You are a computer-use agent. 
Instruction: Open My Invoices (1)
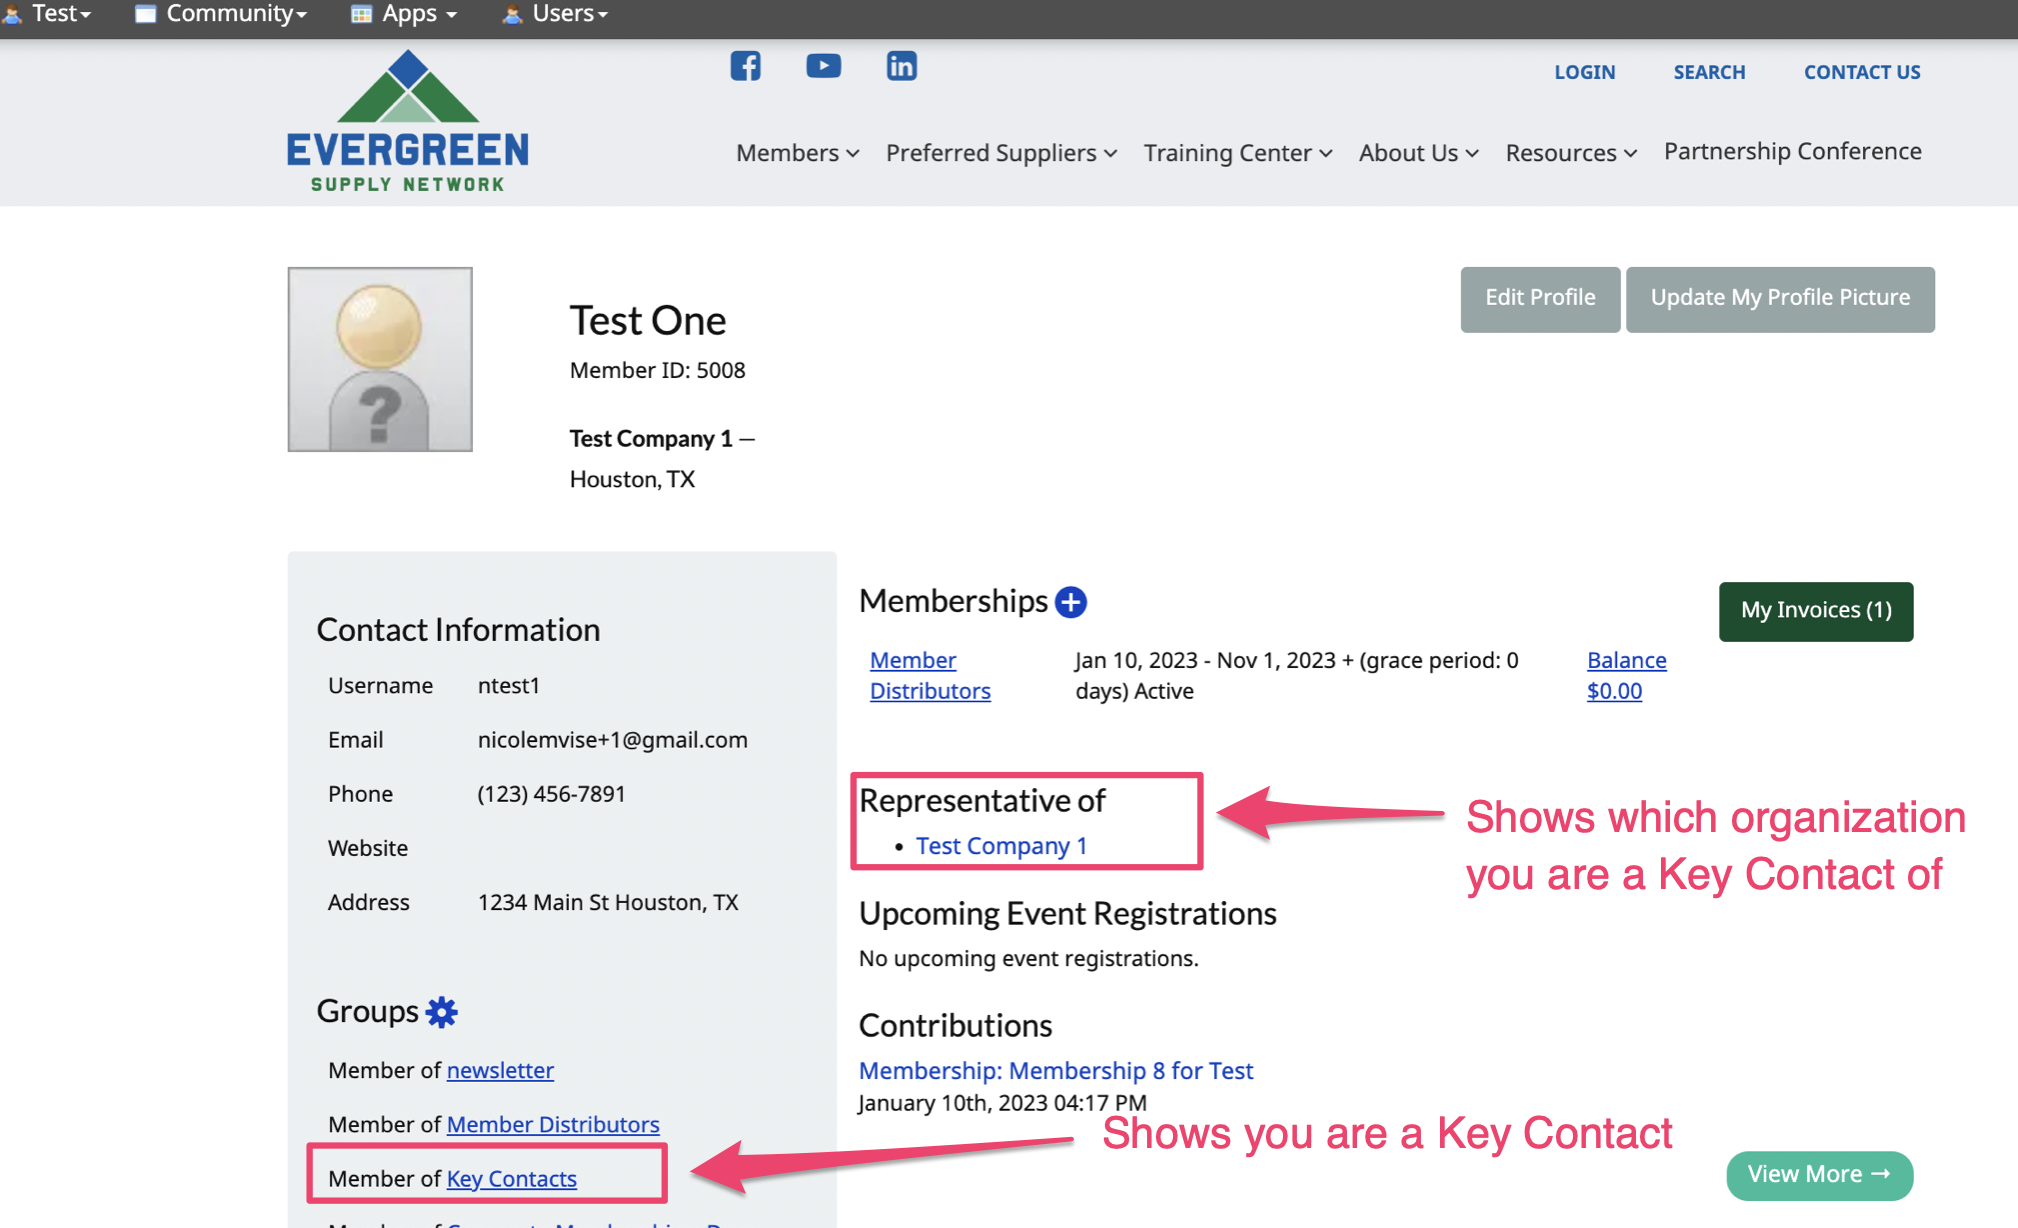(1815, 610)
